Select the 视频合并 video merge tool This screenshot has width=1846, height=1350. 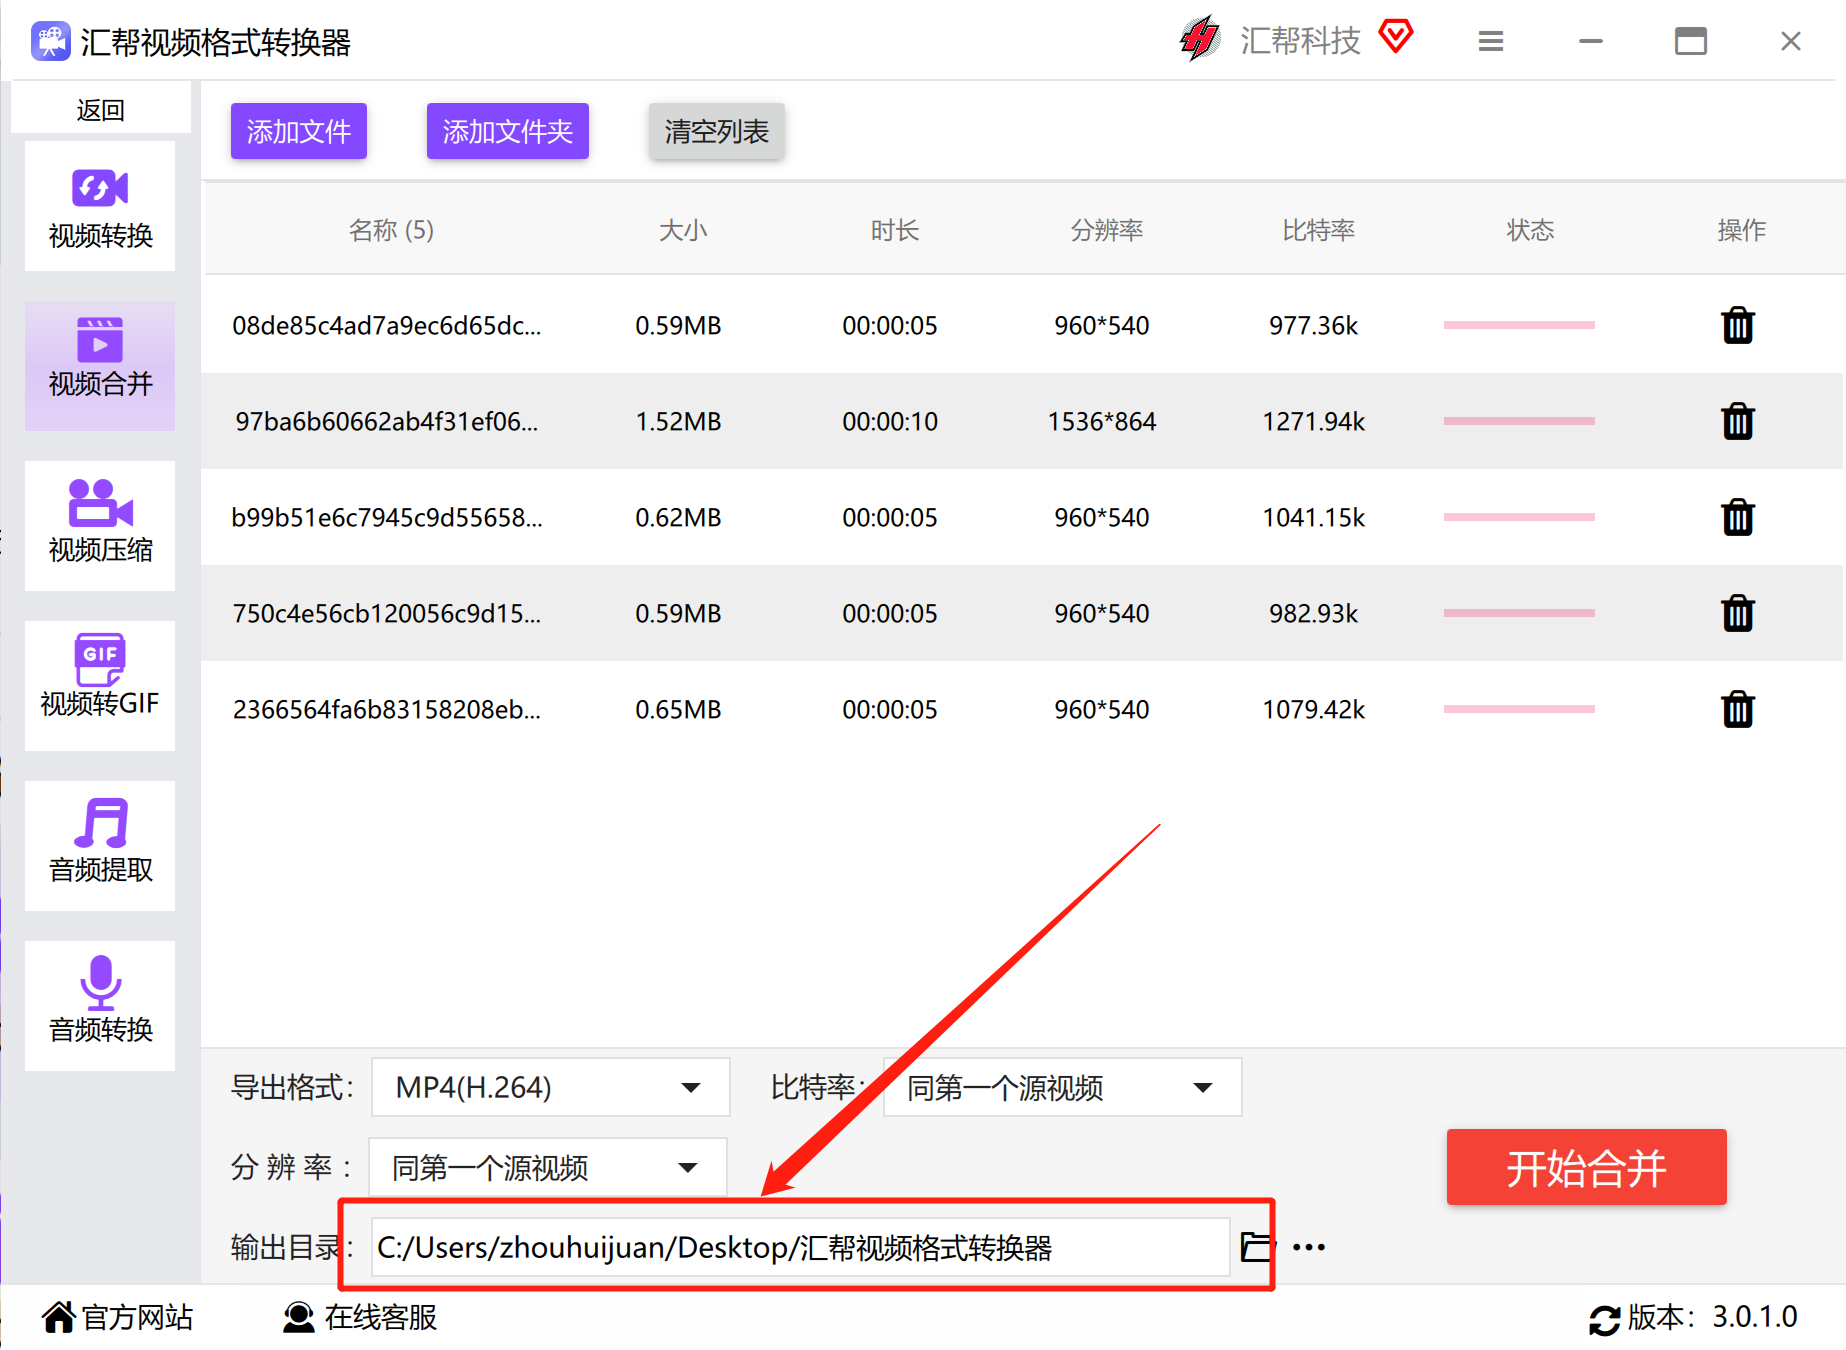pyautogui.click(x=100, y=366)
